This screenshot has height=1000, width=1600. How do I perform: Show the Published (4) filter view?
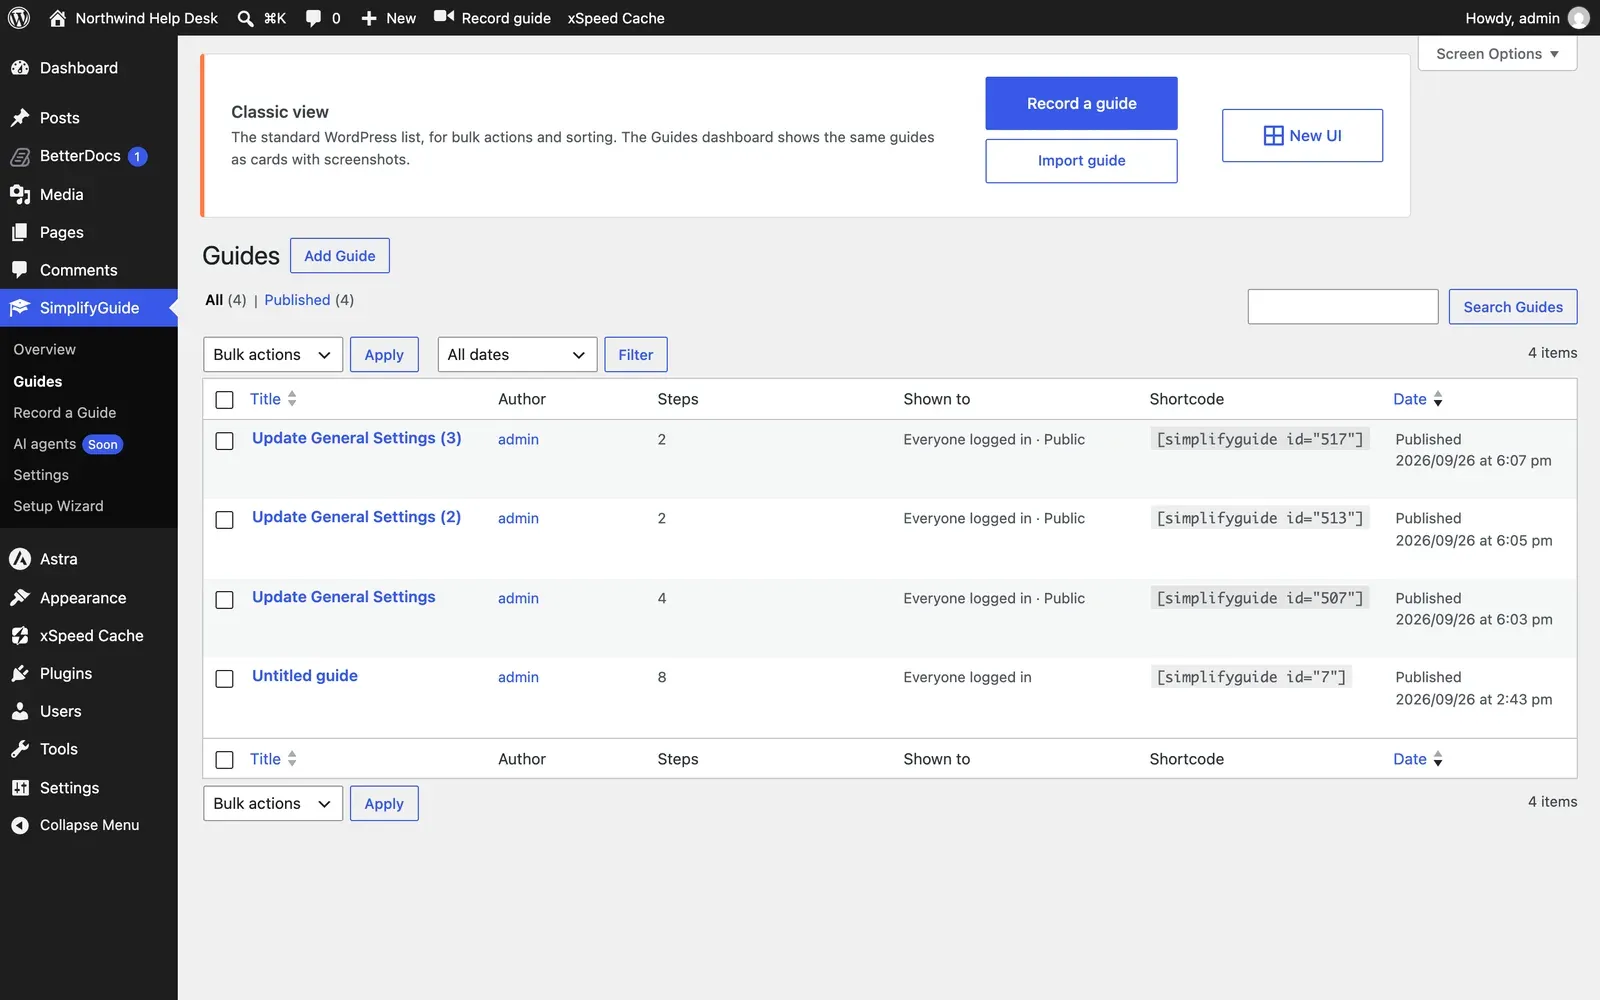pos(309,300)
